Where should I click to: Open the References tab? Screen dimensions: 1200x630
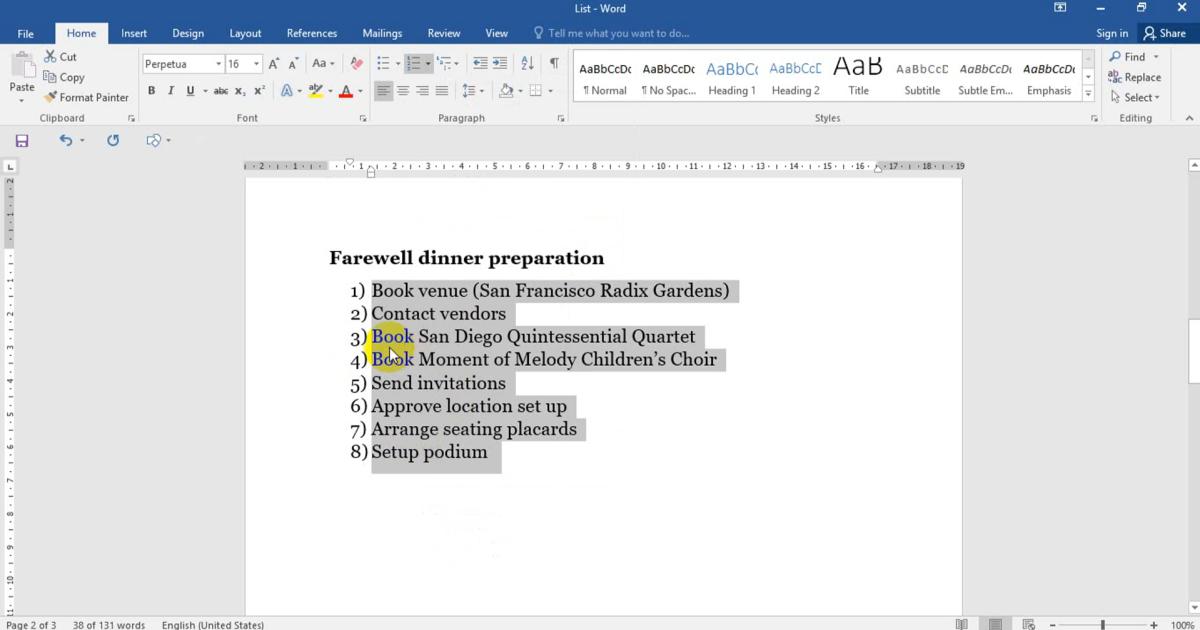(311, 33)
